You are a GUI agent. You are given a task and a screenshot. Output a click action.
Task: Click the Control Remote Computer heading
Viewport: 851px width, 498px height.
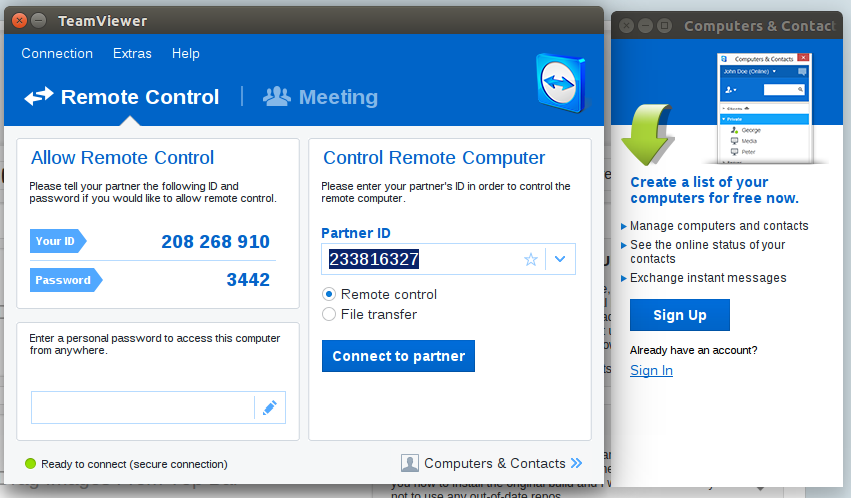click(x=434, y=157)
